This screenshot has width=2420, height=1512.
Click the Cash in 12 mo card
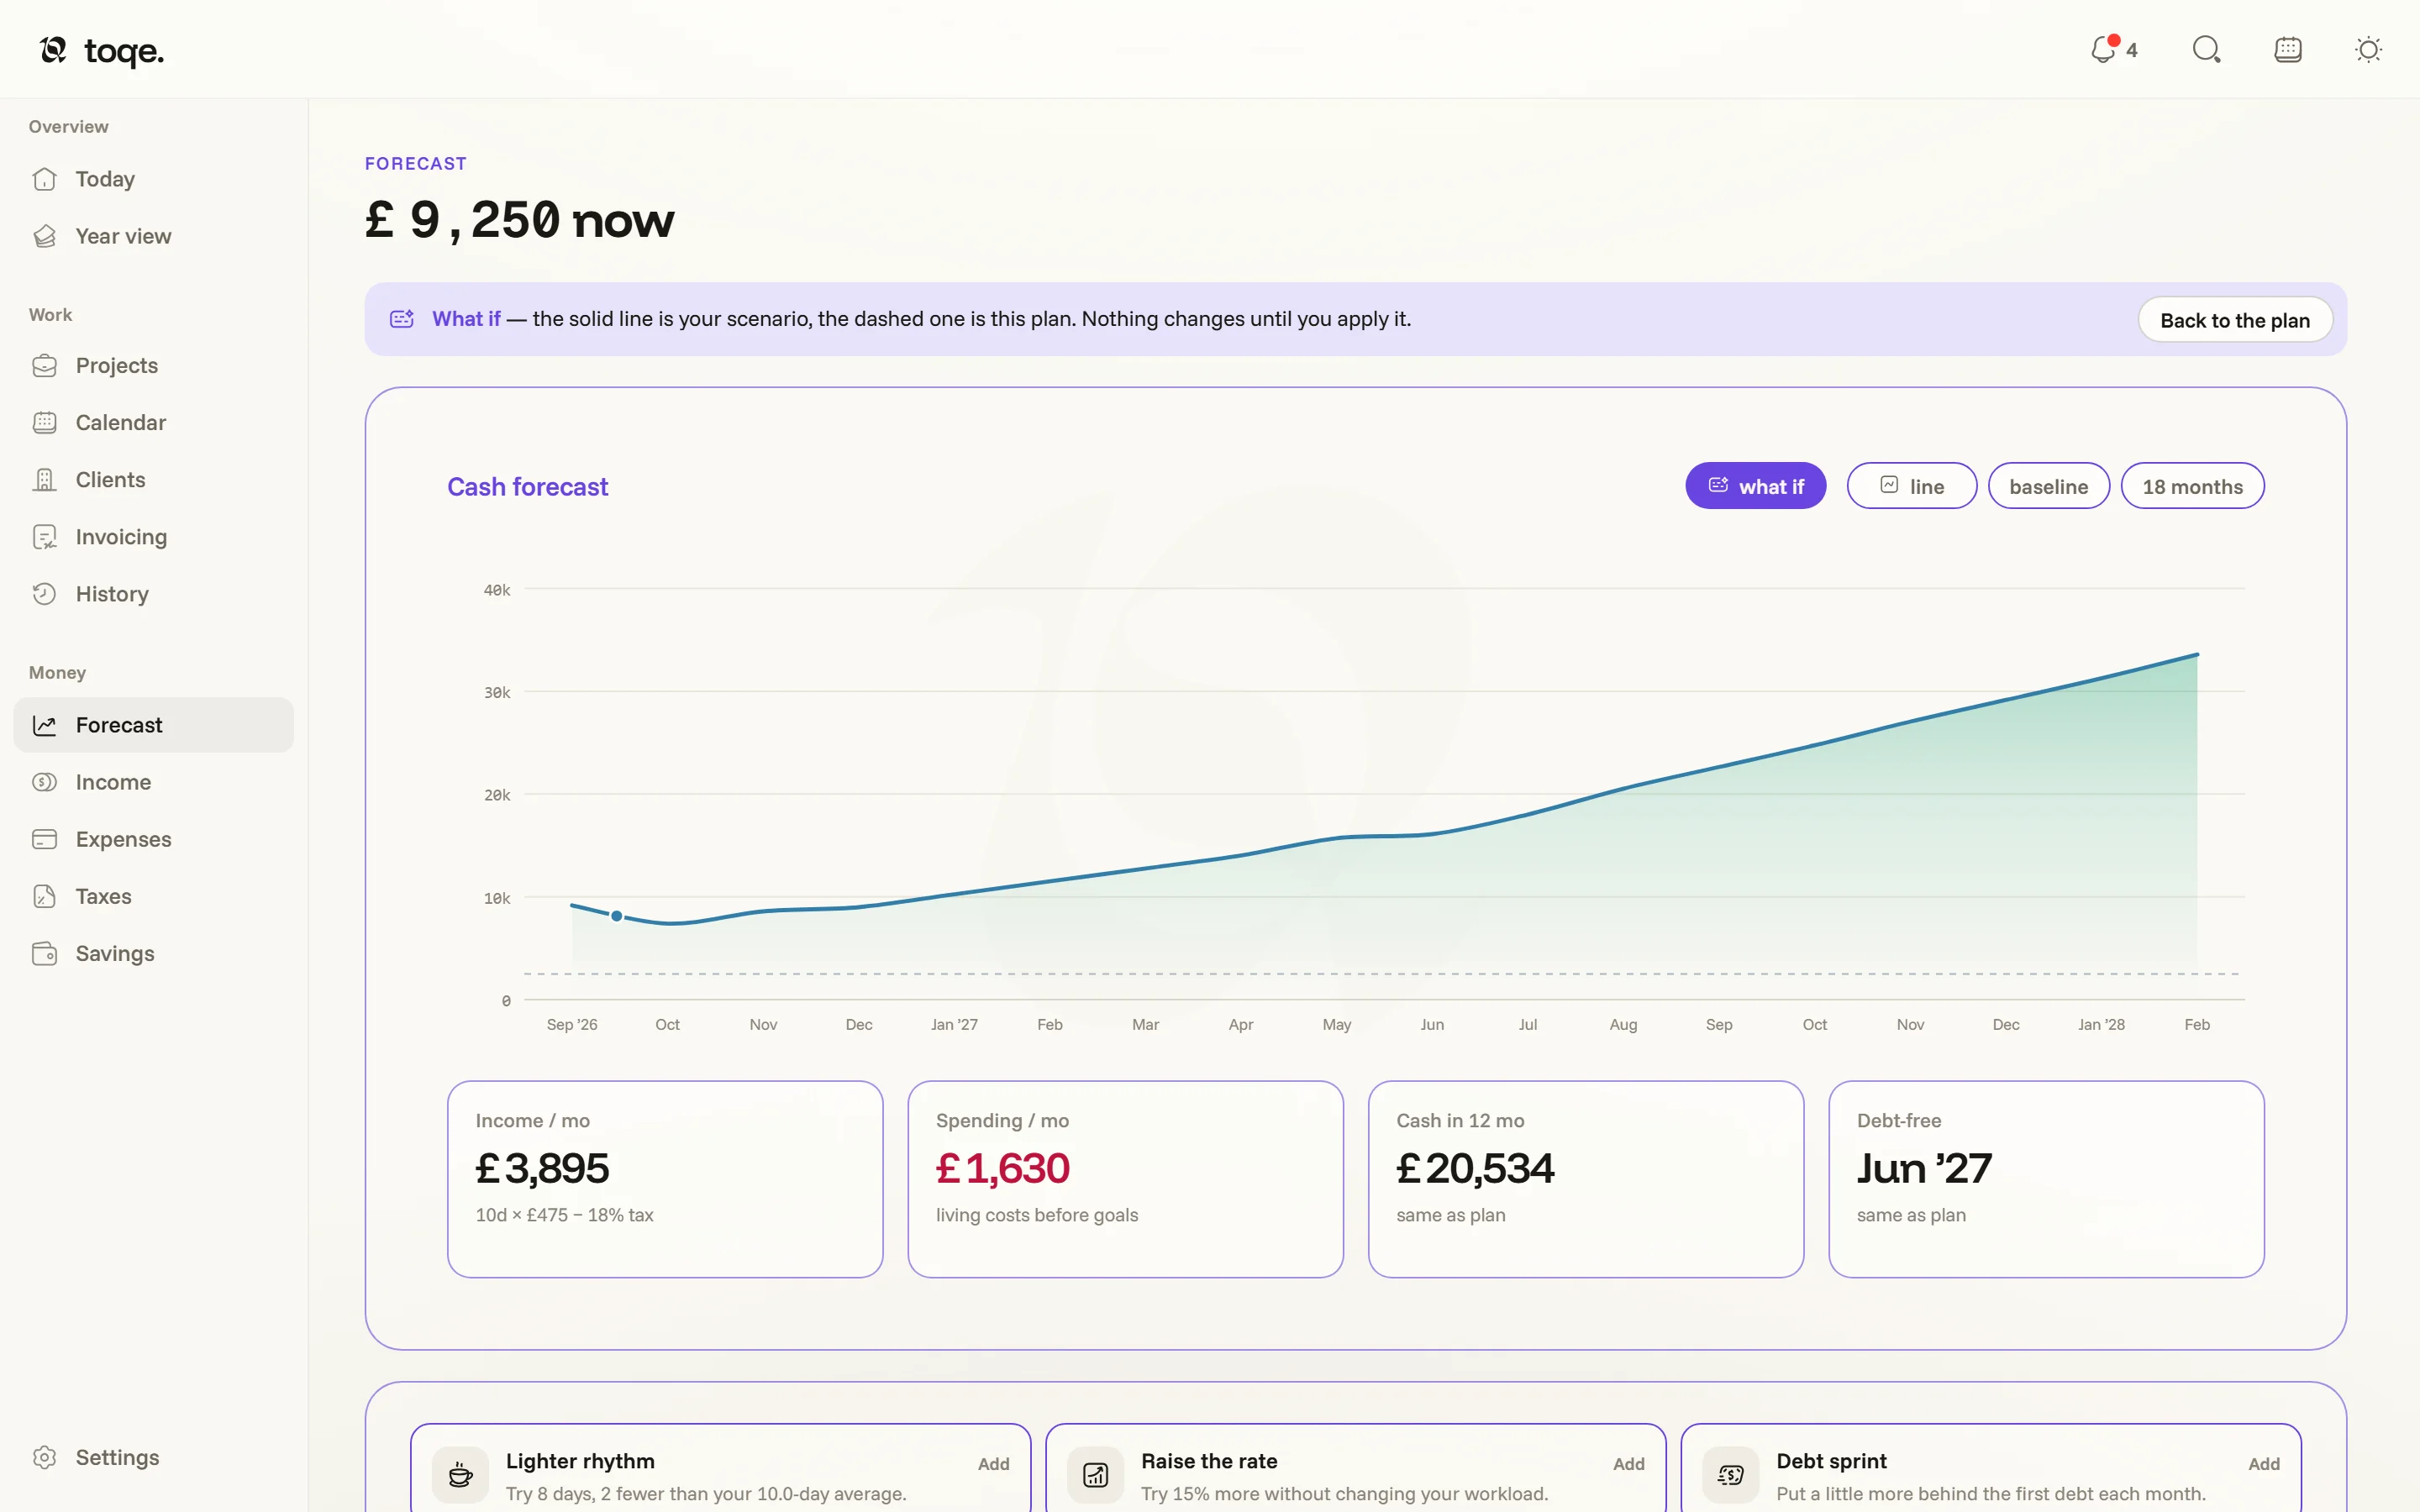click(x=1586, y=1179)
